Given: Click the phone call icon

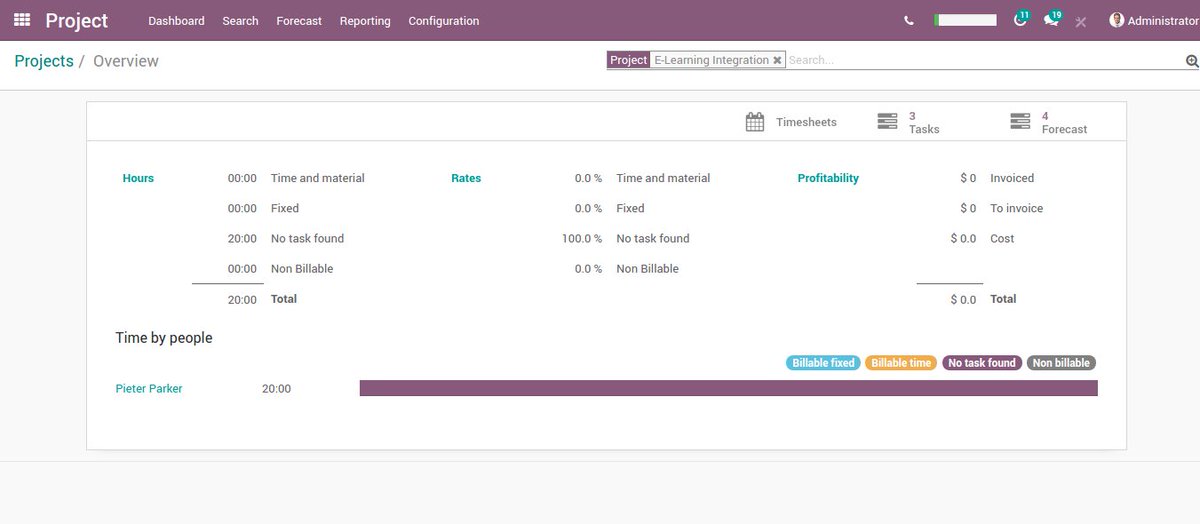Looking at the screenshot, I should [x=908, y=20].
